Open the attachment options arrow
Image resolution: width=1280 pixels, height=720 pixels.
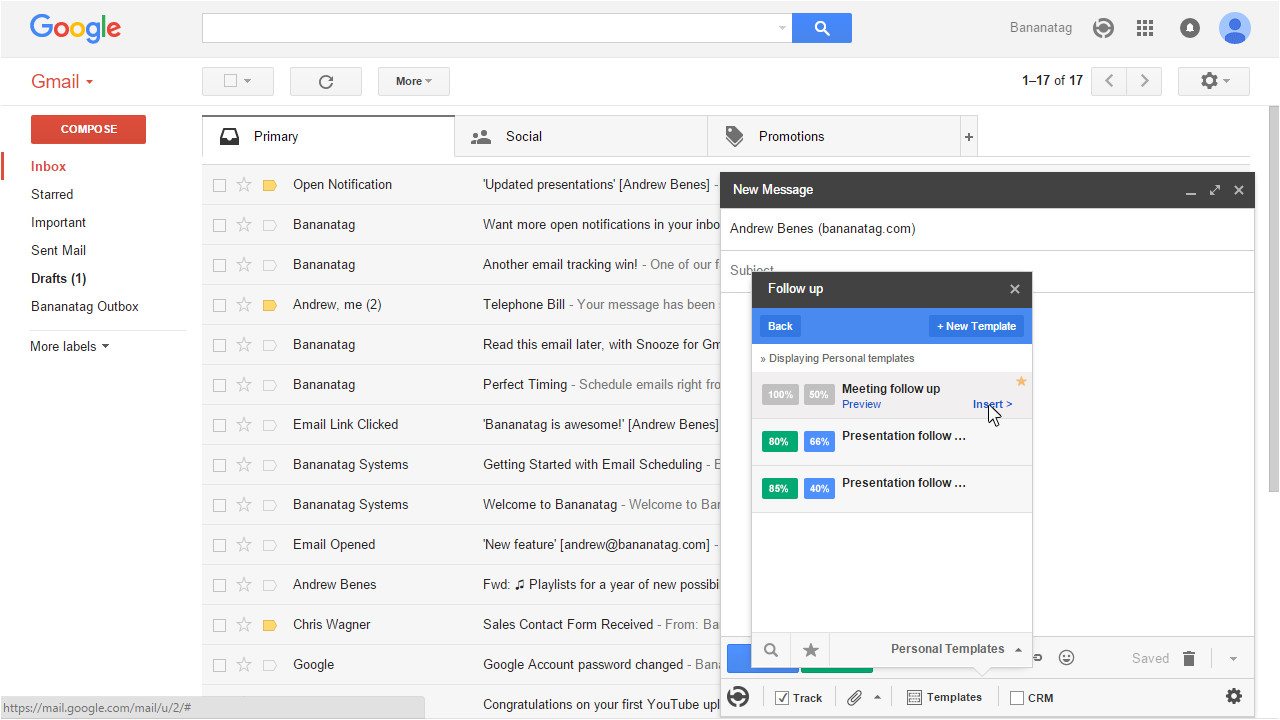click(878, 697)
